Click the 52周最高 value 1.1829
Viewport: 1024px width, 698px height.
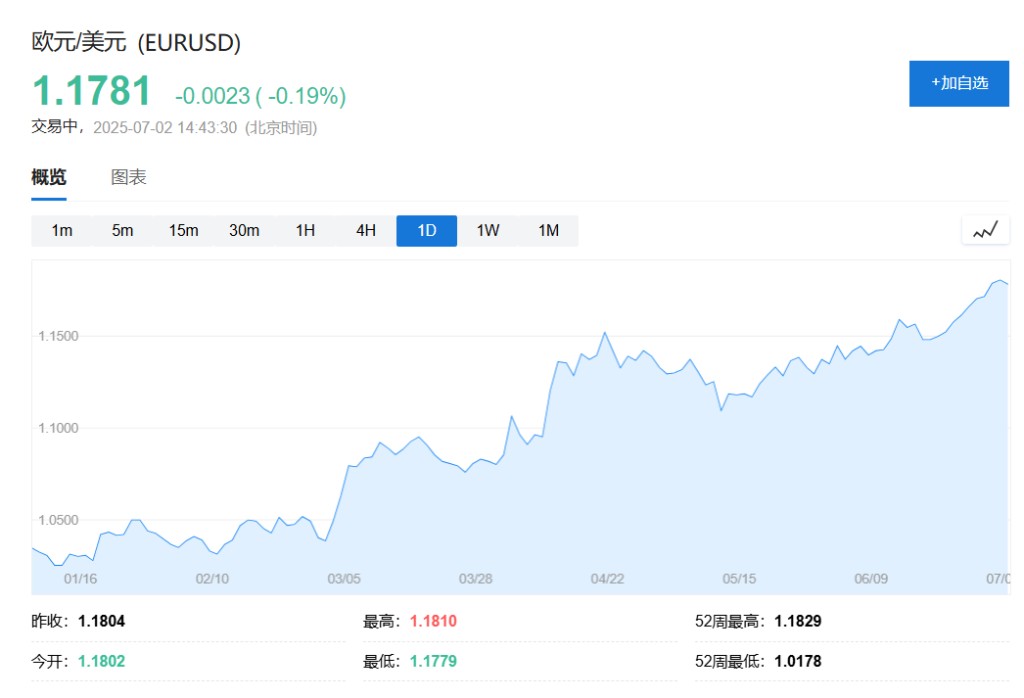798,621
